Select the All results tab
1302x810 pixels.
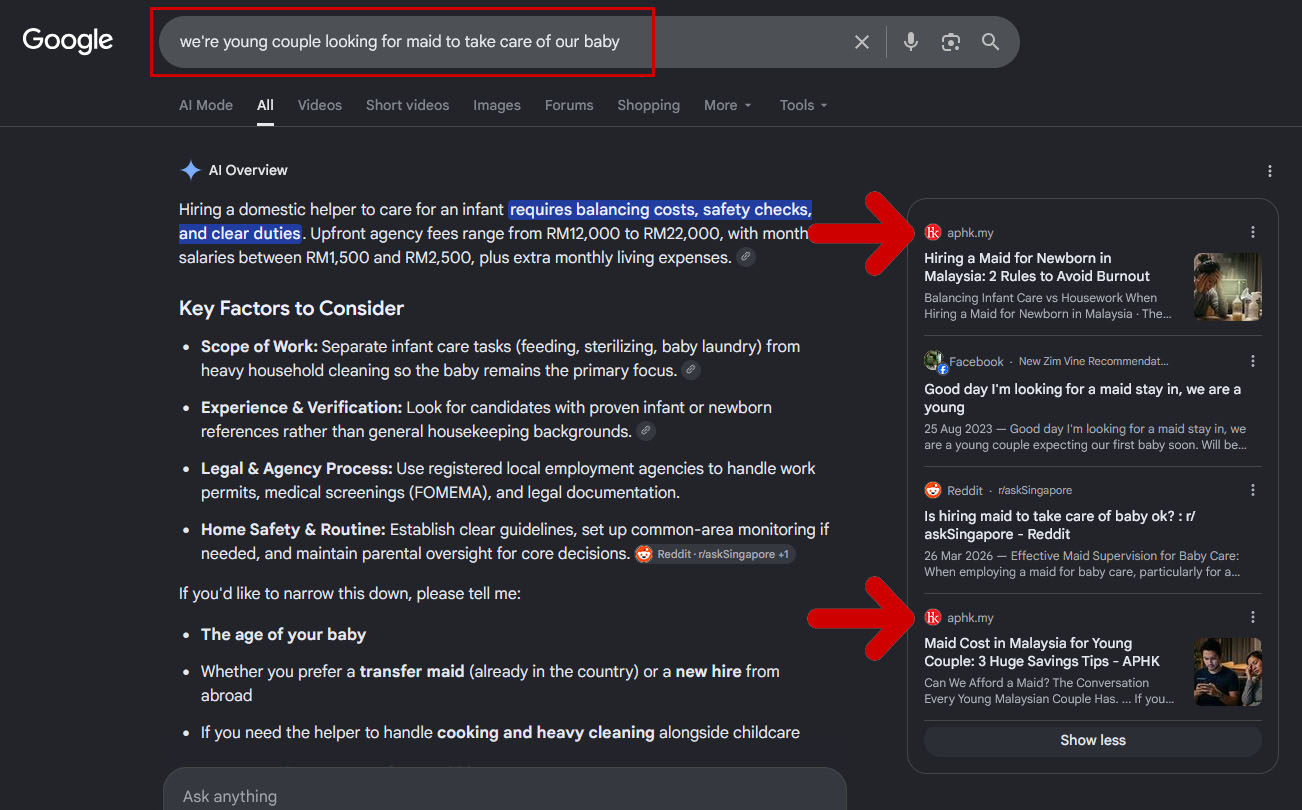pyautogui.click(x=265, y=105)
